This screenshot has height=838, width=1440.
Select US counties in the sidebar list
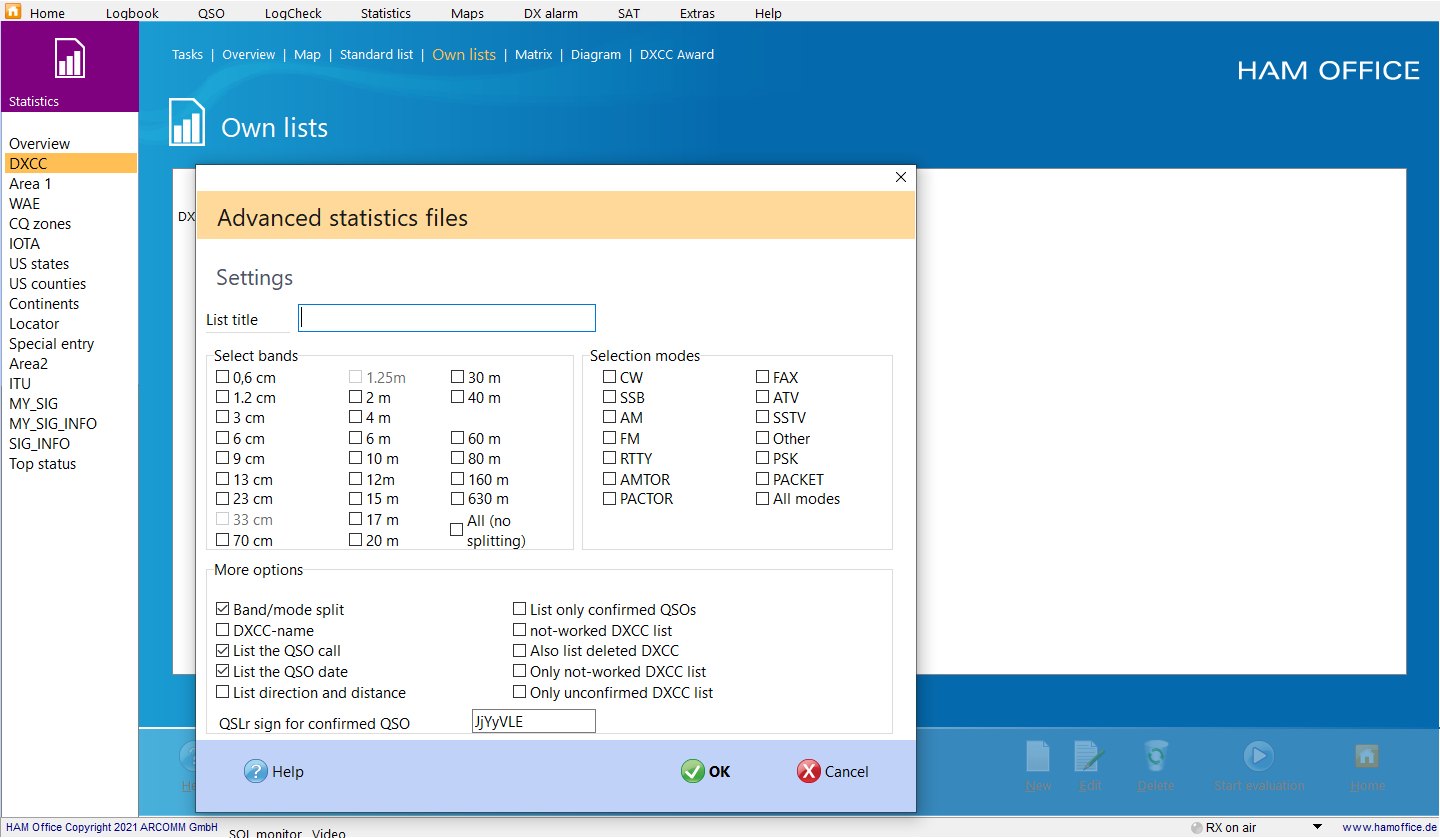click(x=70, y=284)
